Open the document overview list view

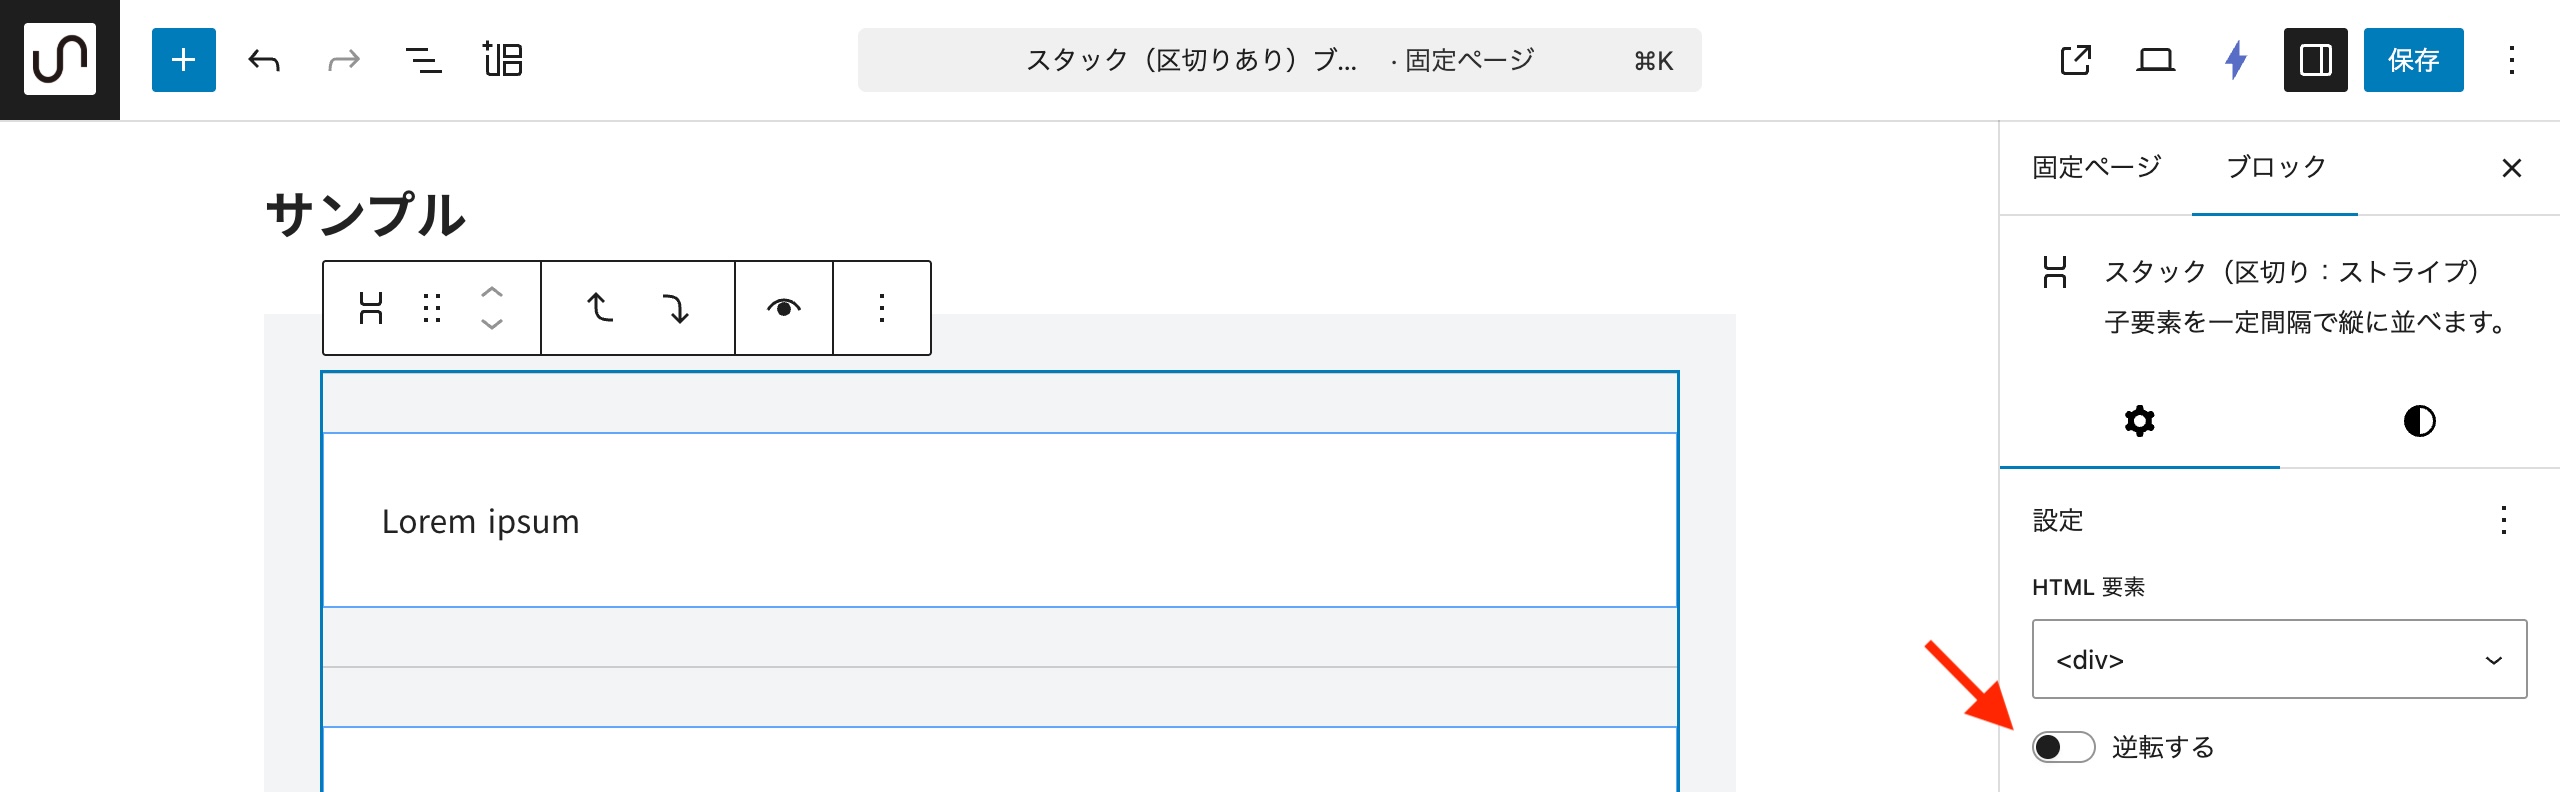(x=423, y=60)
